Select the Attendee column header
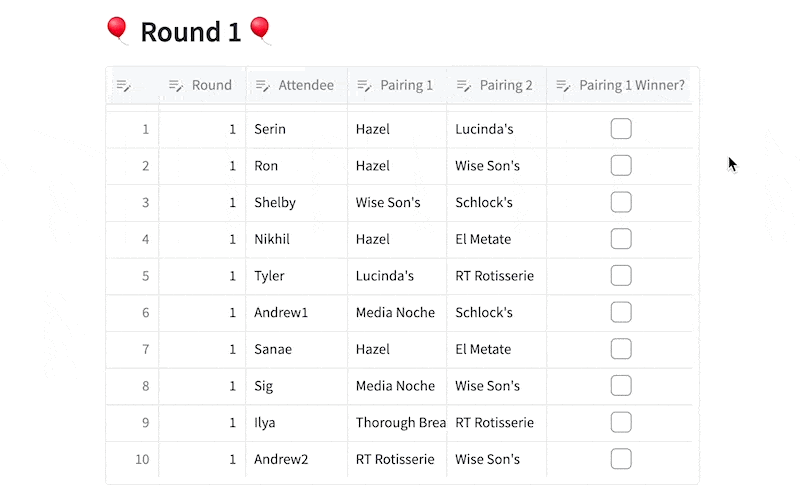 click(296, 85)
